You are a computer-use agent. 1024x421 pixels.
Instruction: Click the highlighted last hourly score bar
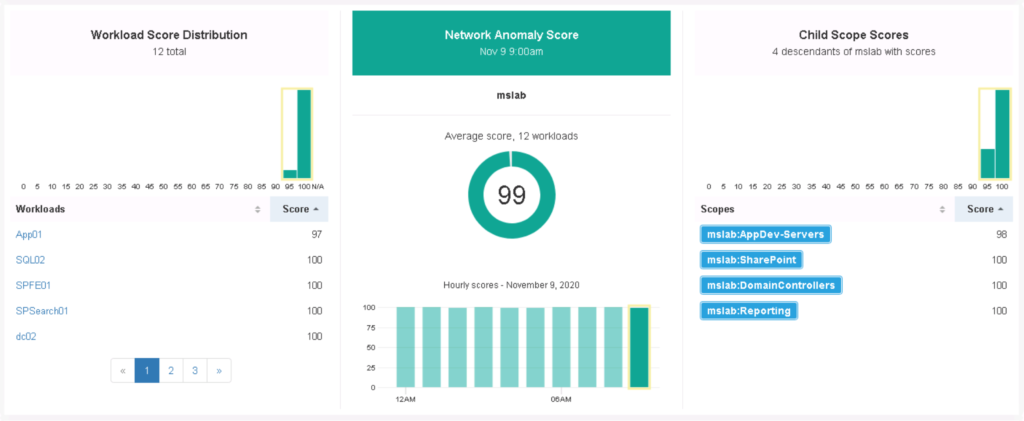point(638,347)
